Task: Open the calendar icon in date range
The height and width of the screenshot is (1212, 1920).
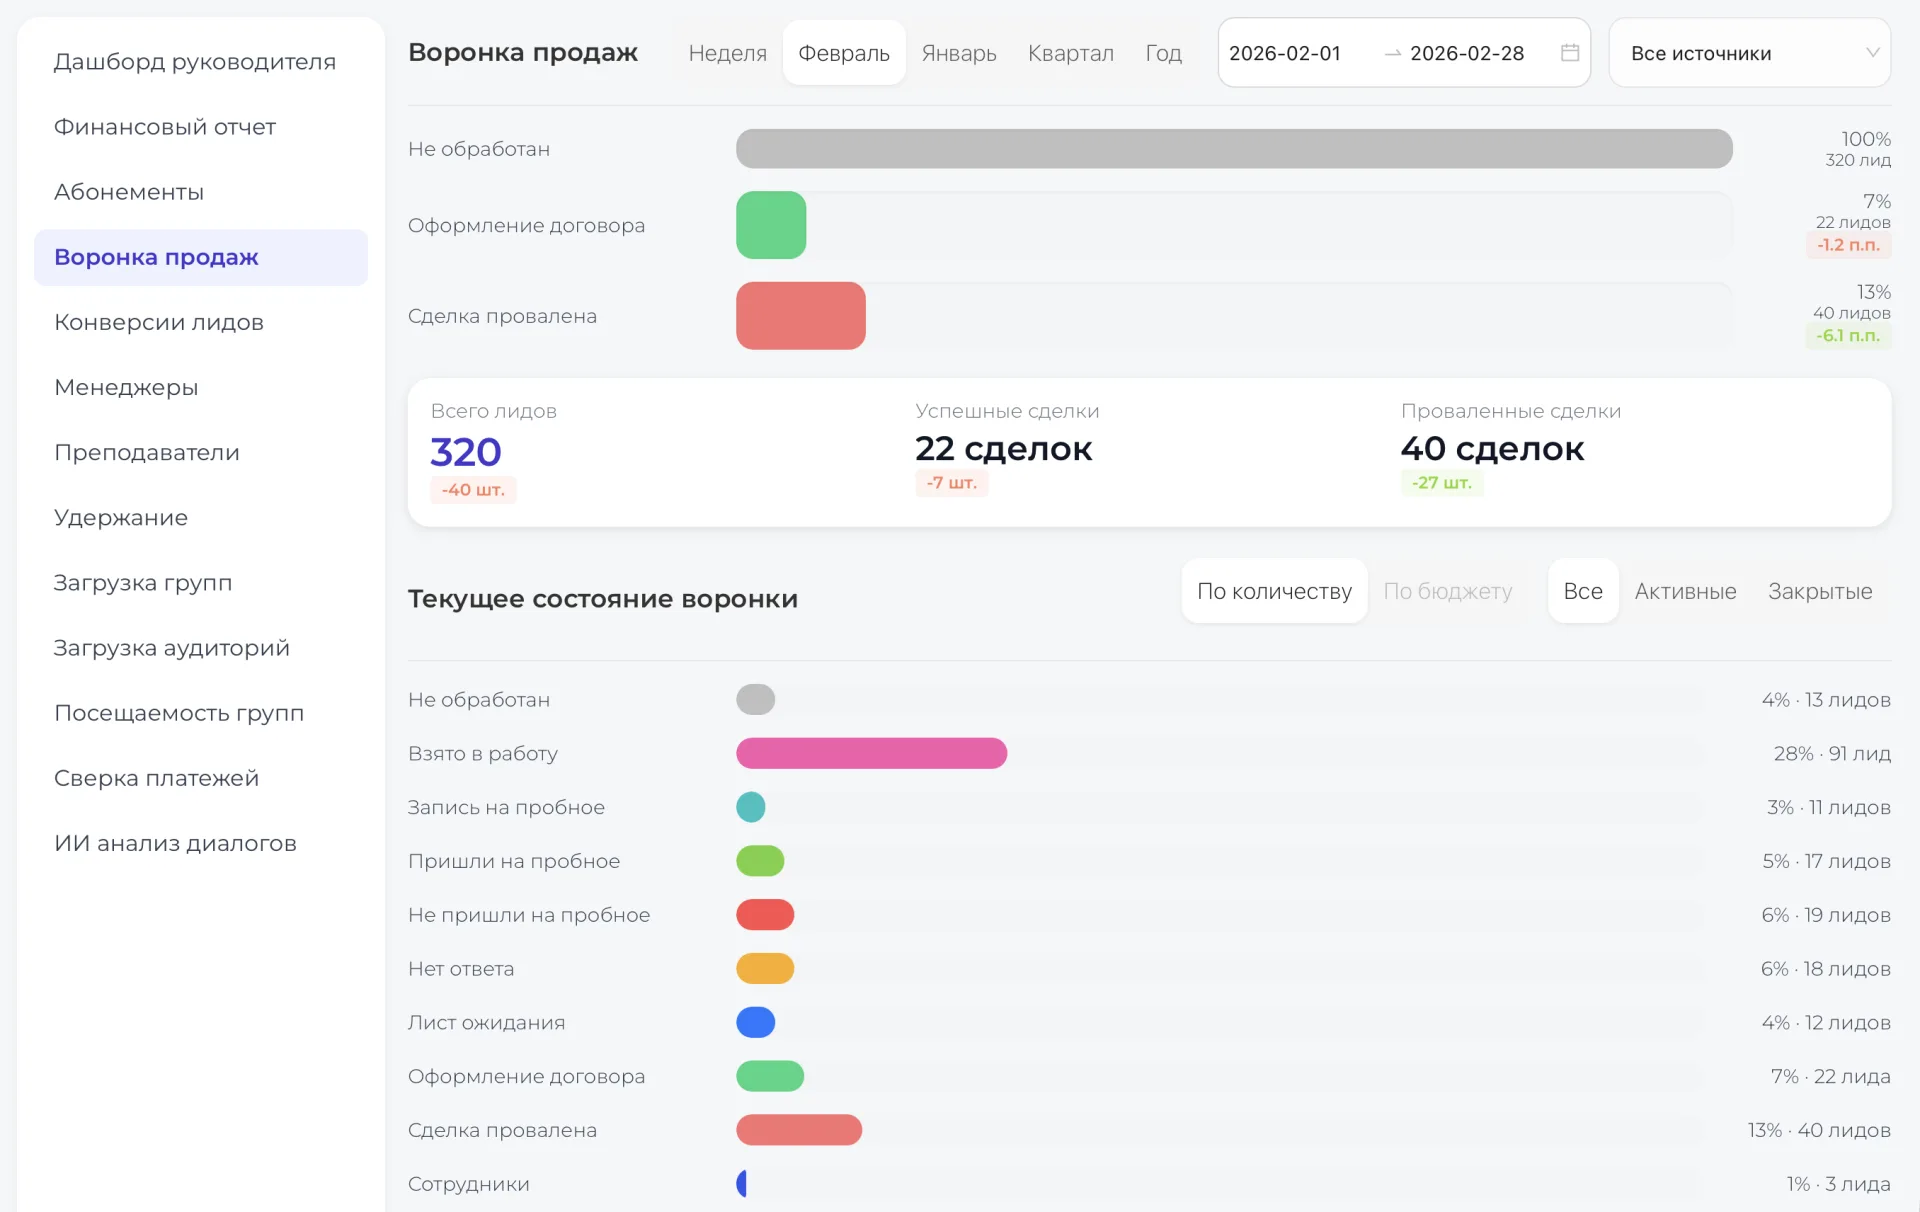Action: pyautogui.click(x=1570, y=53)
